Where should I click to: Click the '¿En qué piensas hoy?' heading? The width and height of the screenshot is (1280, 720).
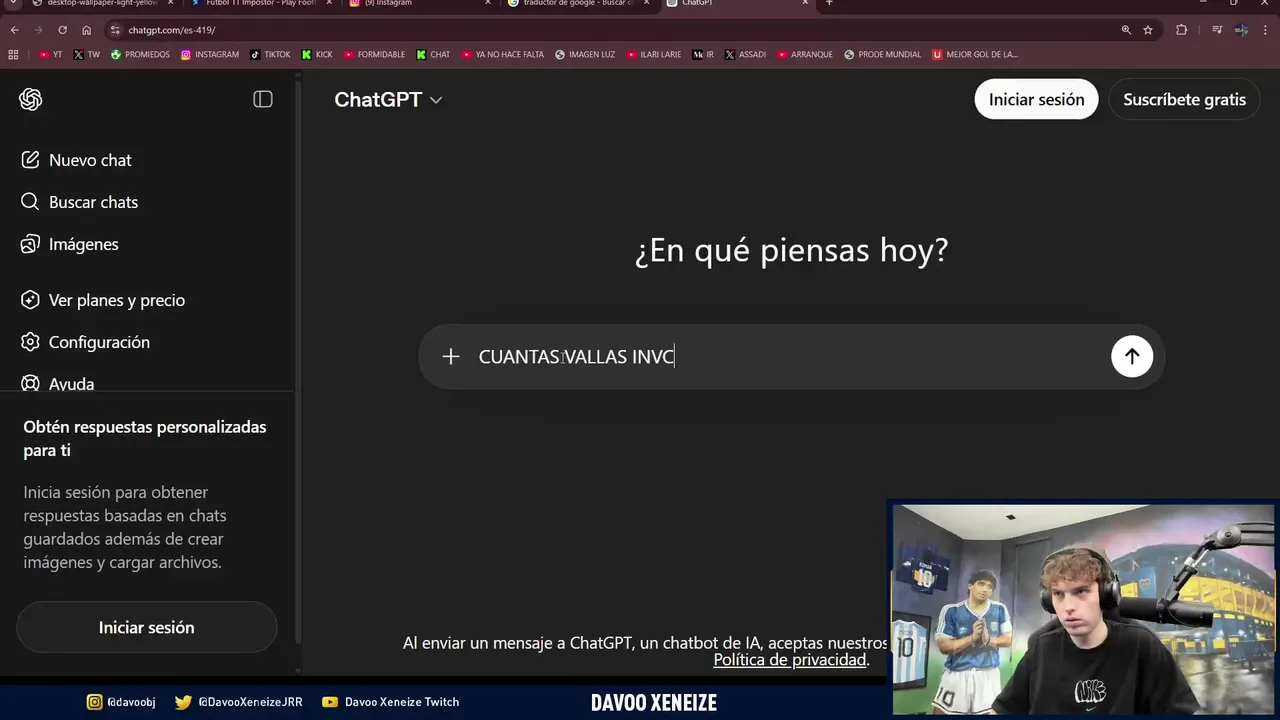pyautogui.click(x=791, y=250)
